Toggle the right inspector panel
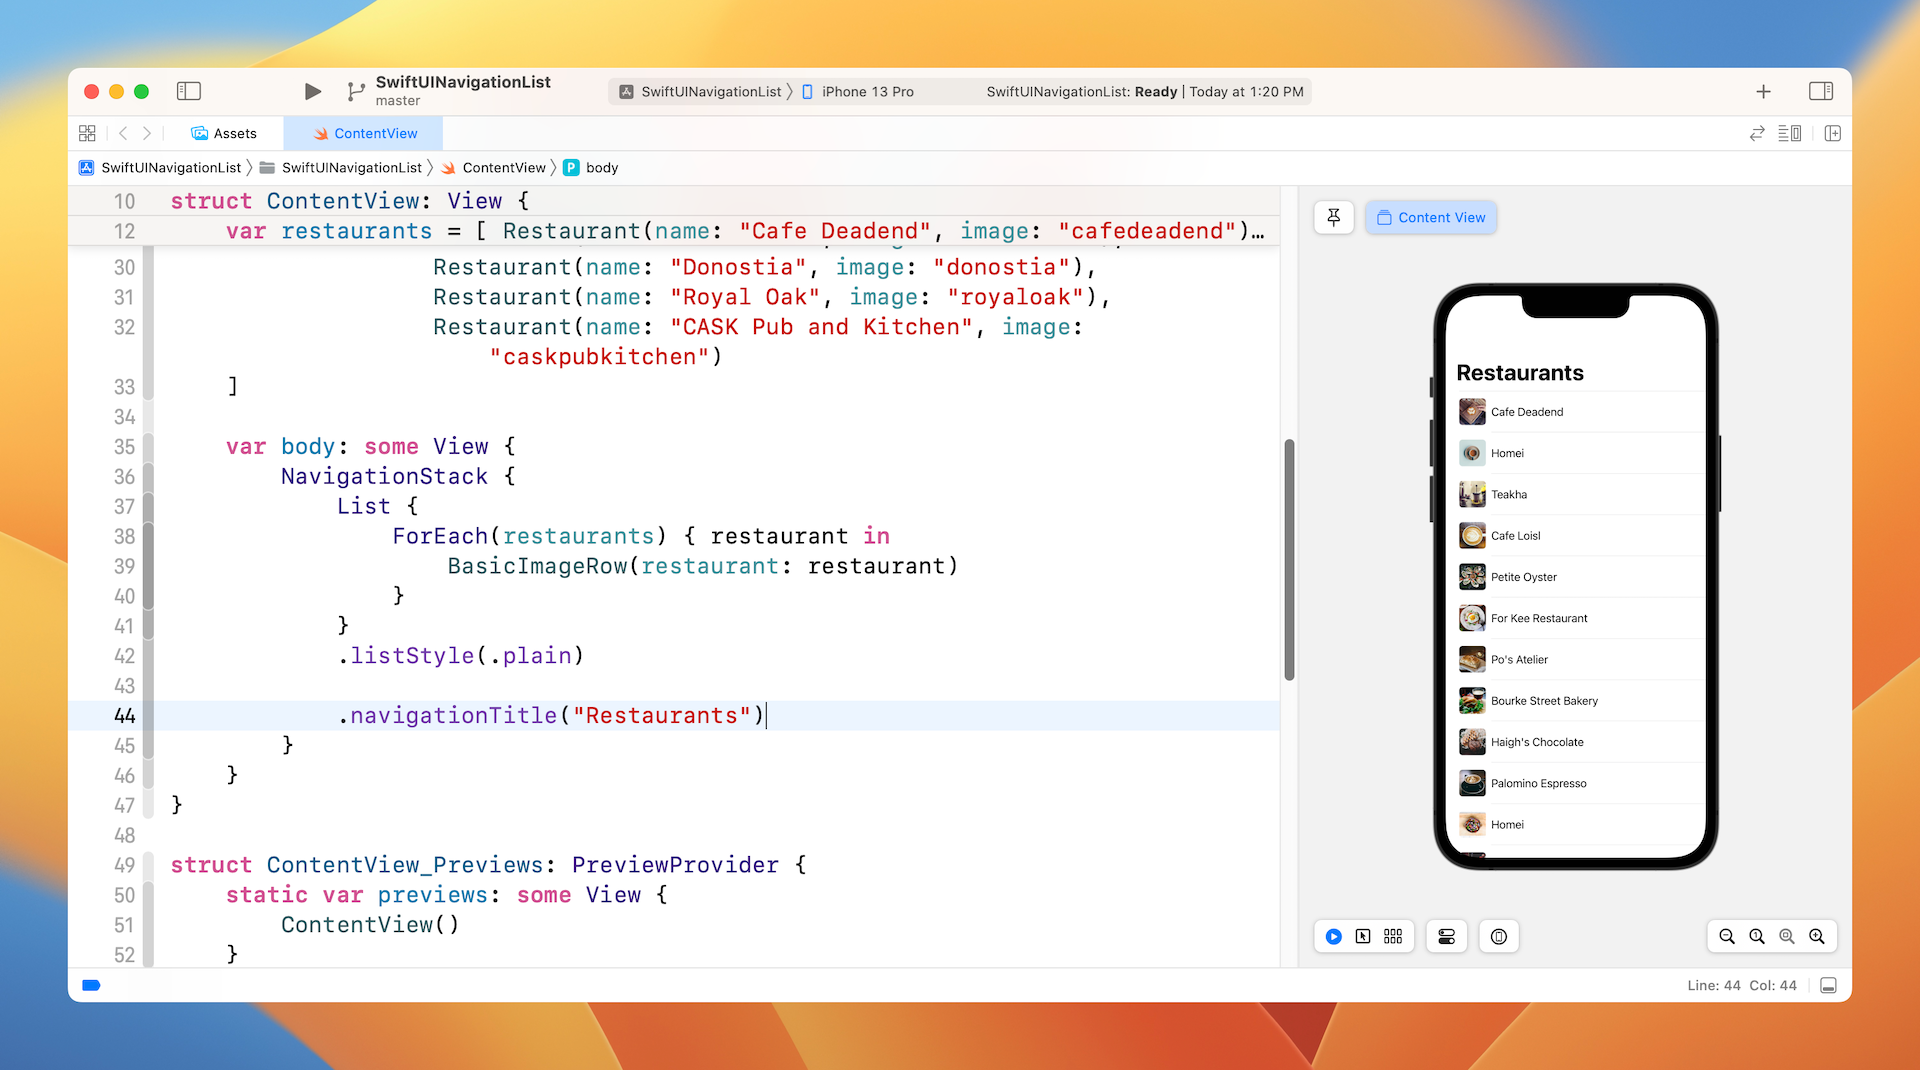This screenshot has width=1920, height=1070. click(x=1820, y=91)
